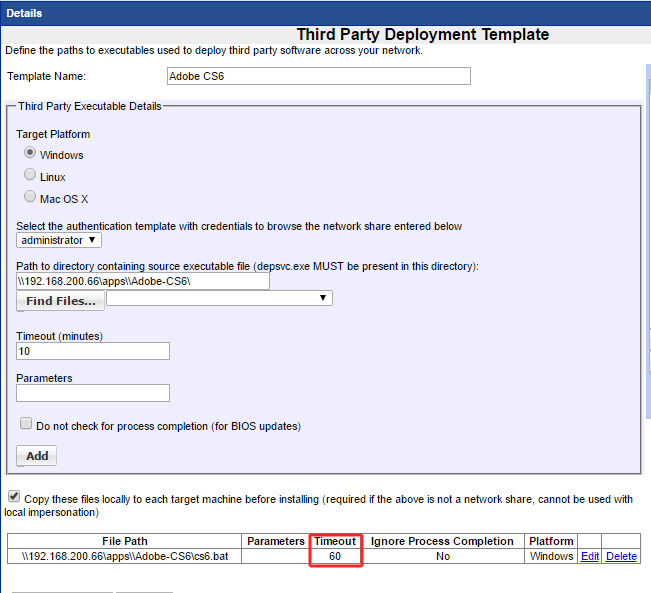Enable Do not check for process completion
651x593 pixels.
point(26,425)
